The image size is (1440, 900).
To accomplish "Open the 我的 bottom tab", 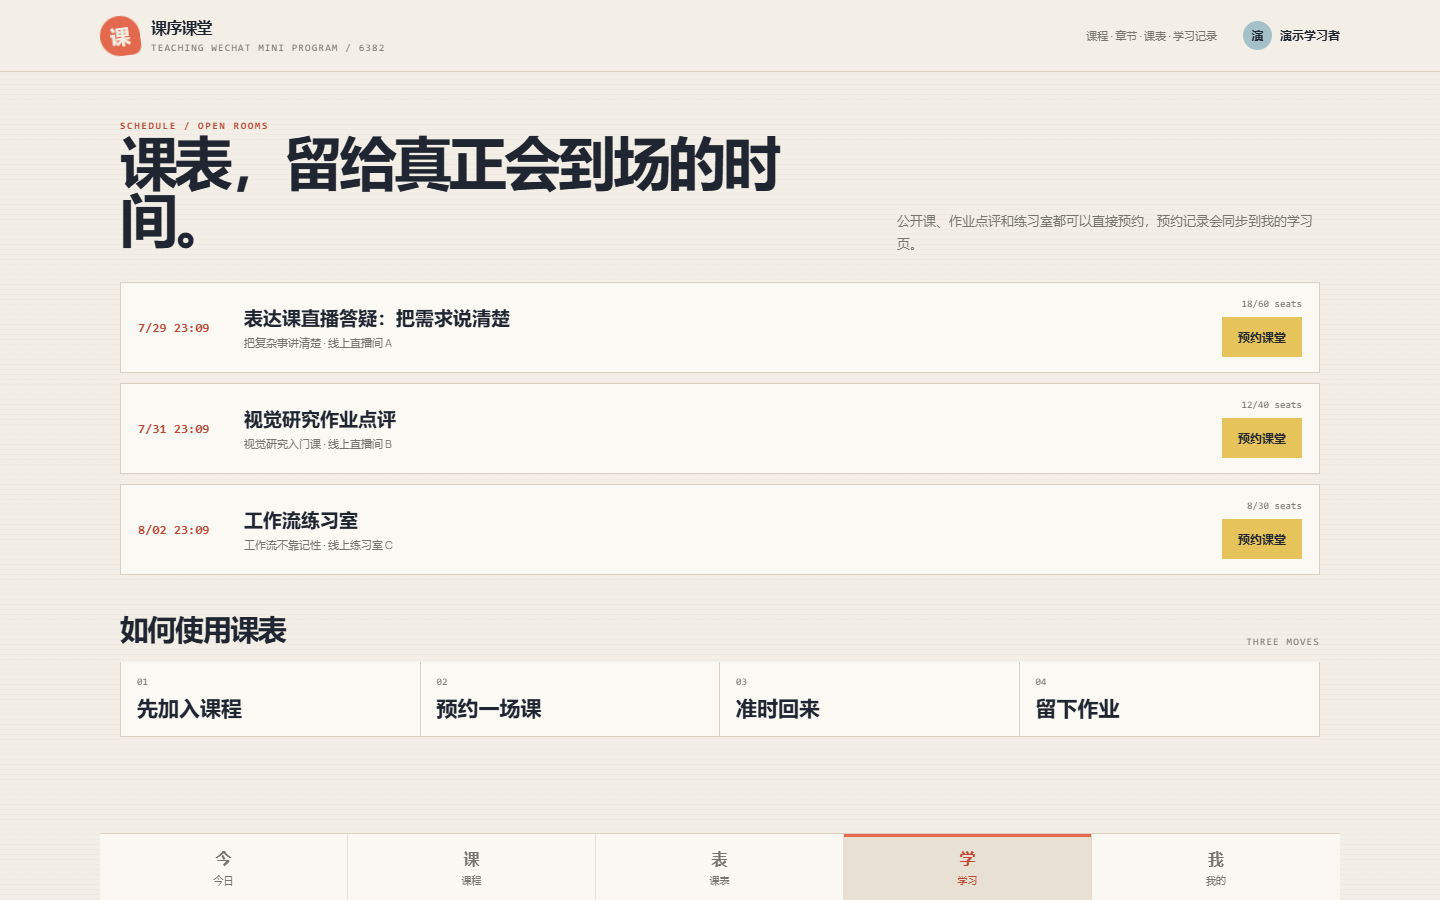I will 1215,868.
